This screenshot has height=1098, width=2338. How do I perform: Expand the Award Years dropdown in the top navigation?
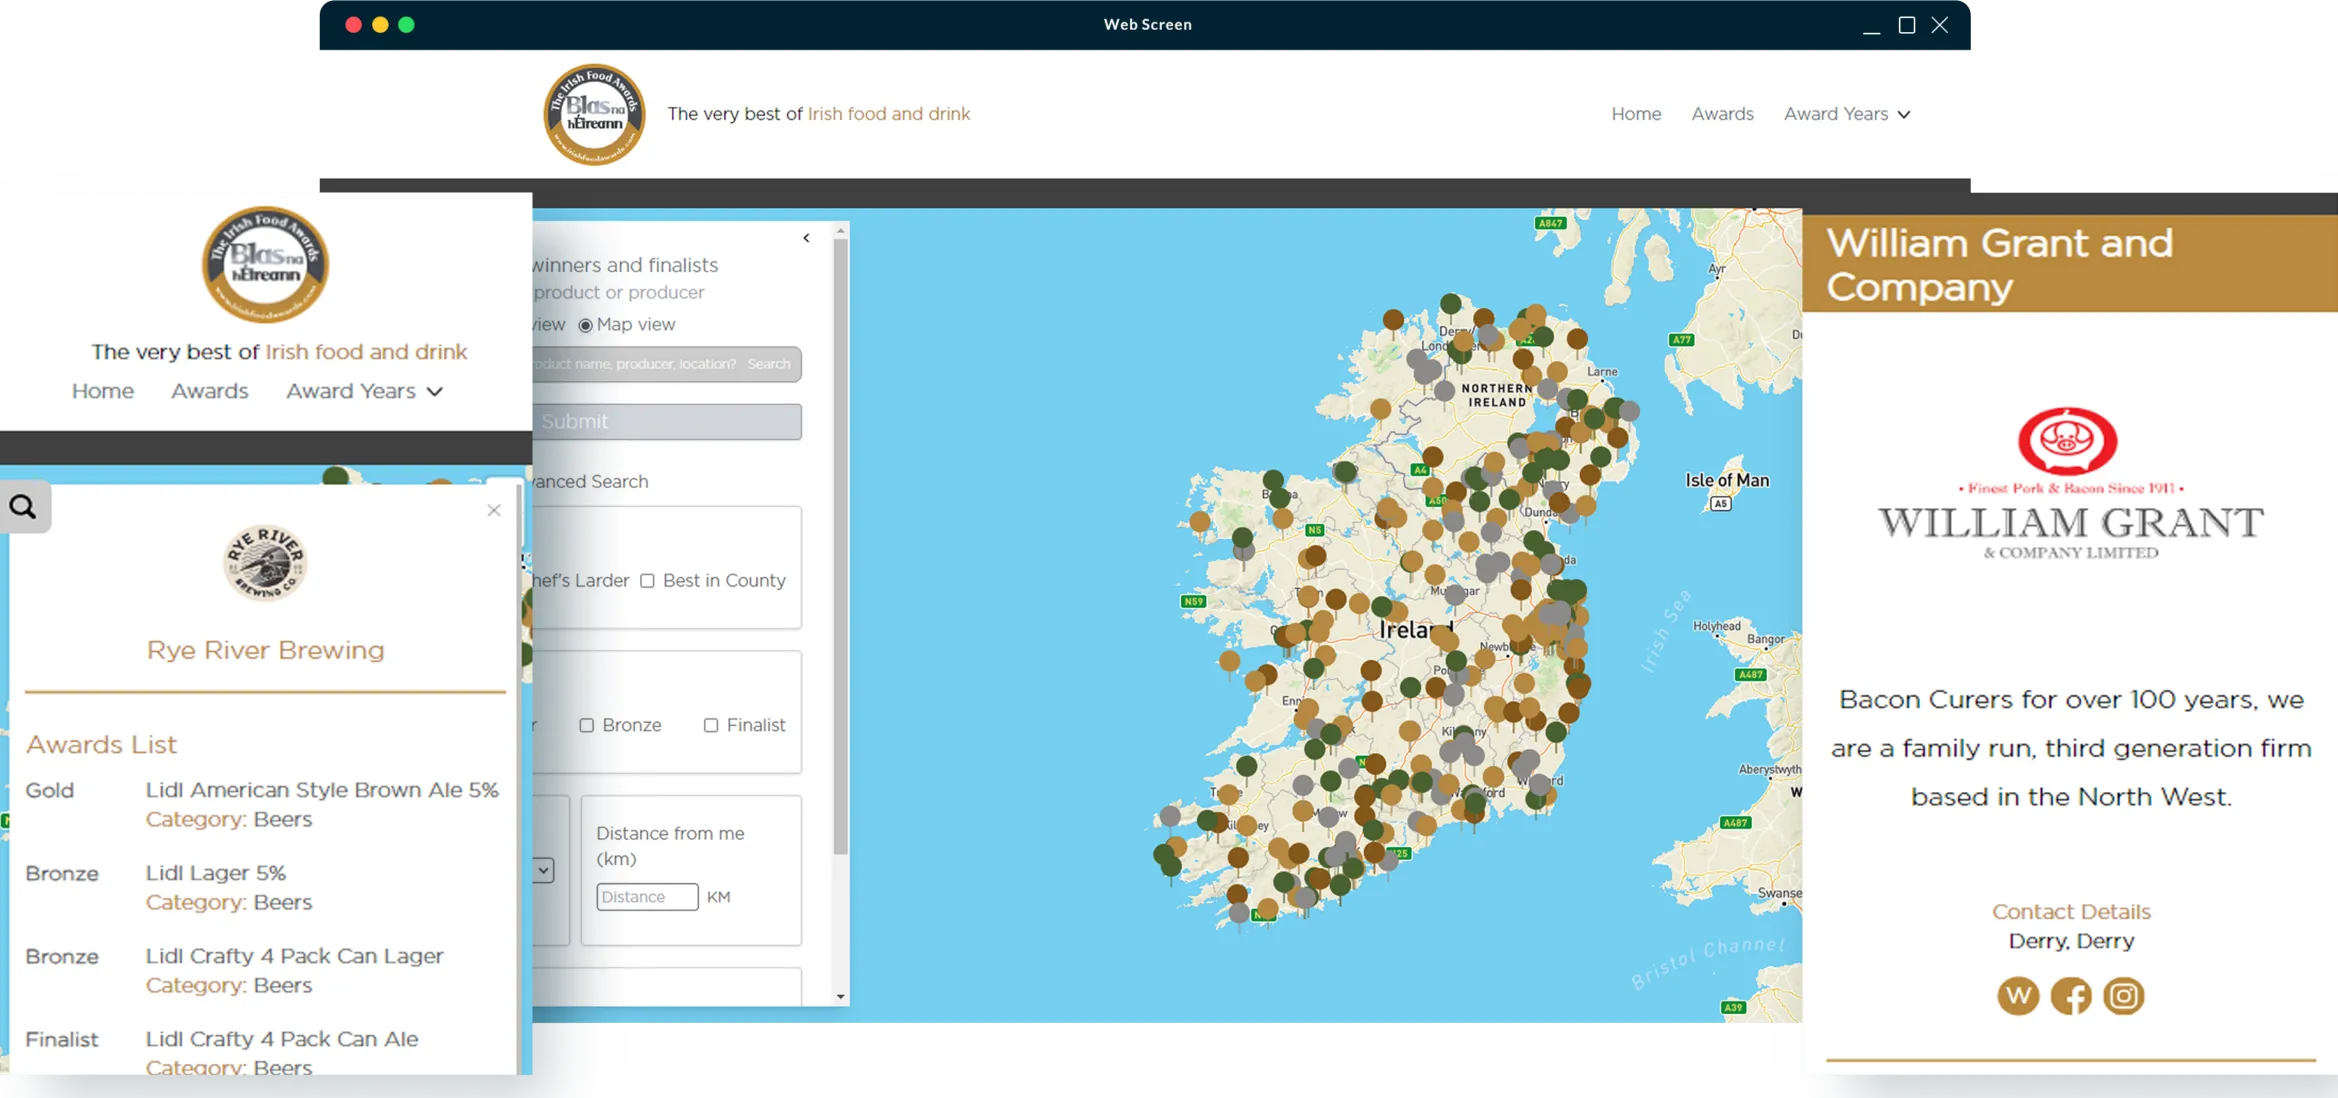coord(1846,113)
